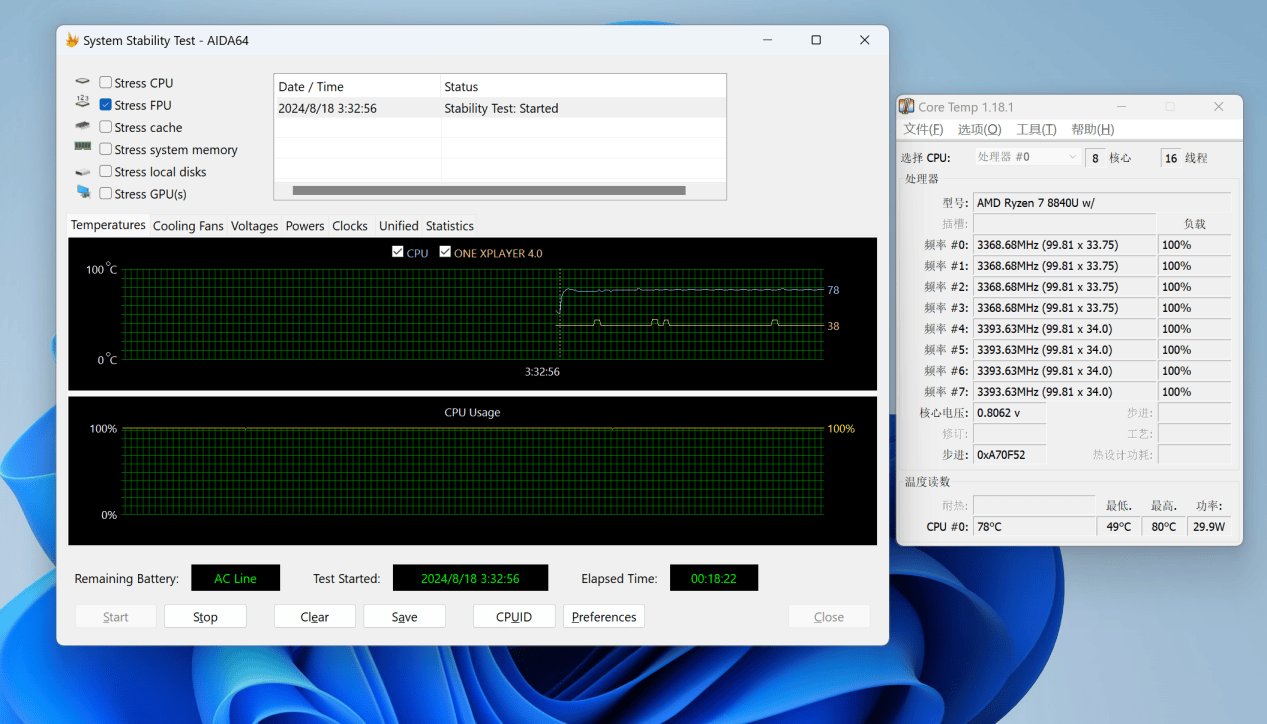The width and height of the screenshot is (1267, 724).
Task: Click the Stop button
Action: [205, 617]
